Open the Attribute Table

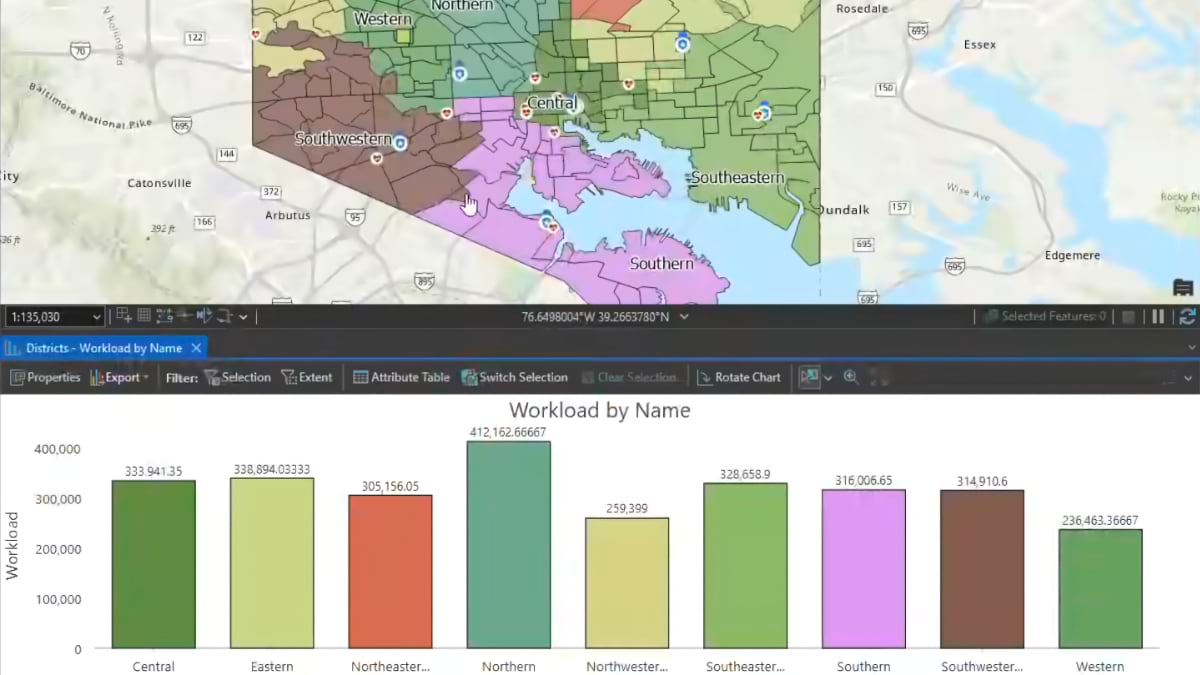401,377
